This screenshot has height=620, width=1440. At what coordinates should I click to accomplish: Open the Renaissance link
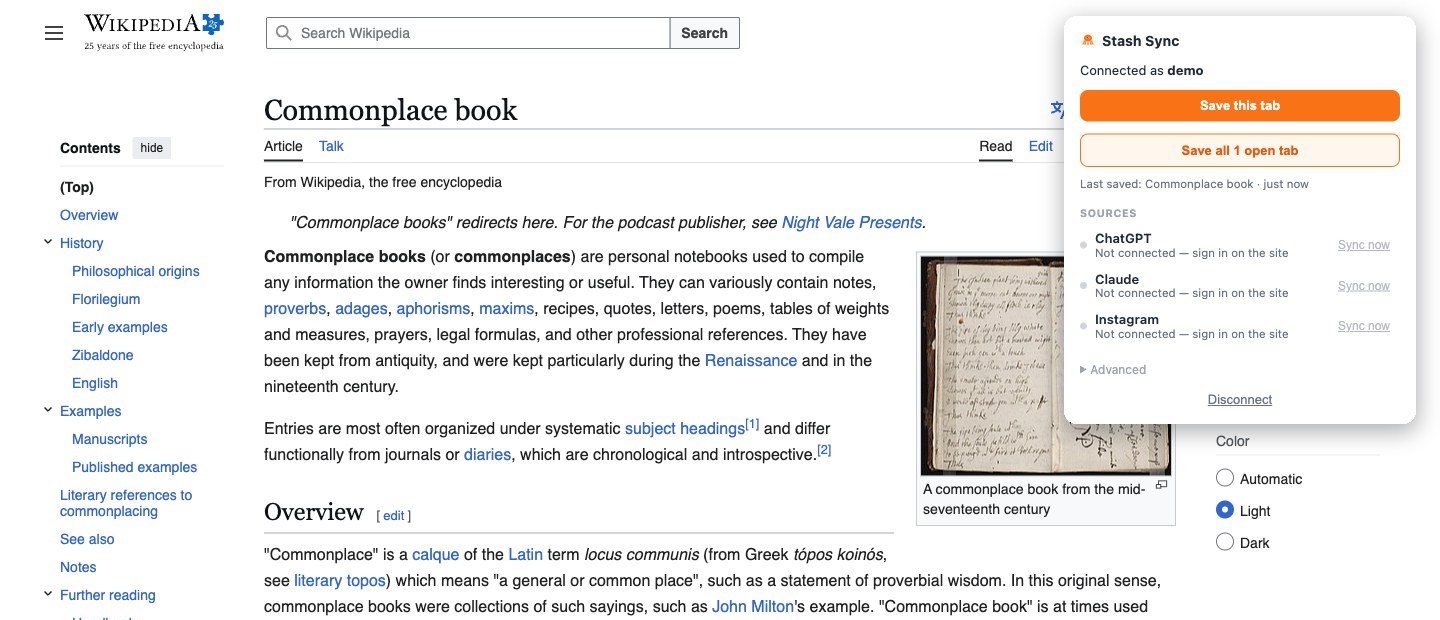tap(751, 360)
